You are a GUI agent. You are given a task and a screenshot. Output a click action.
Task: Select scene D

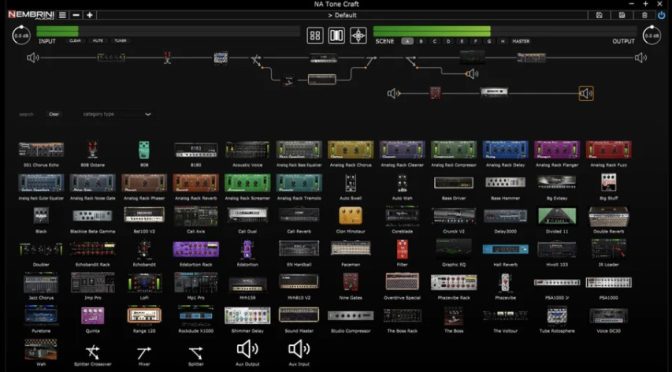(448, 41)
